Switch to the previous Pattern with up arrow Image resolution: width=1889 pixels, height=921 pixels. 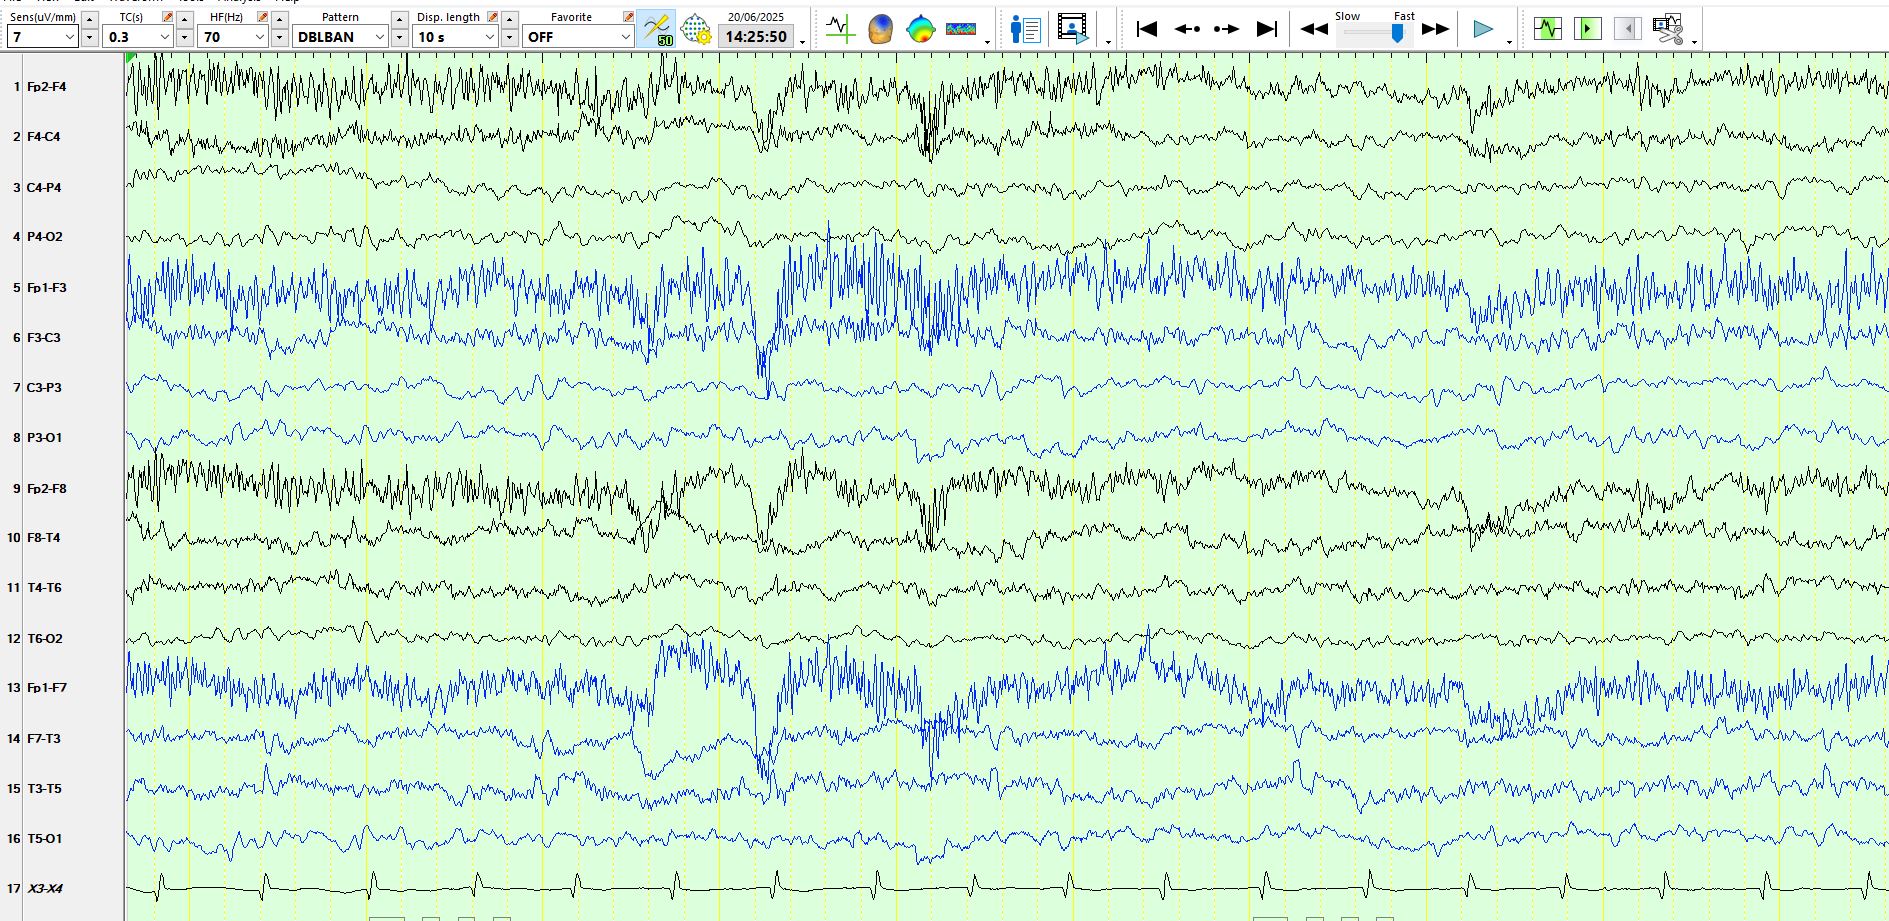(399, 19)
